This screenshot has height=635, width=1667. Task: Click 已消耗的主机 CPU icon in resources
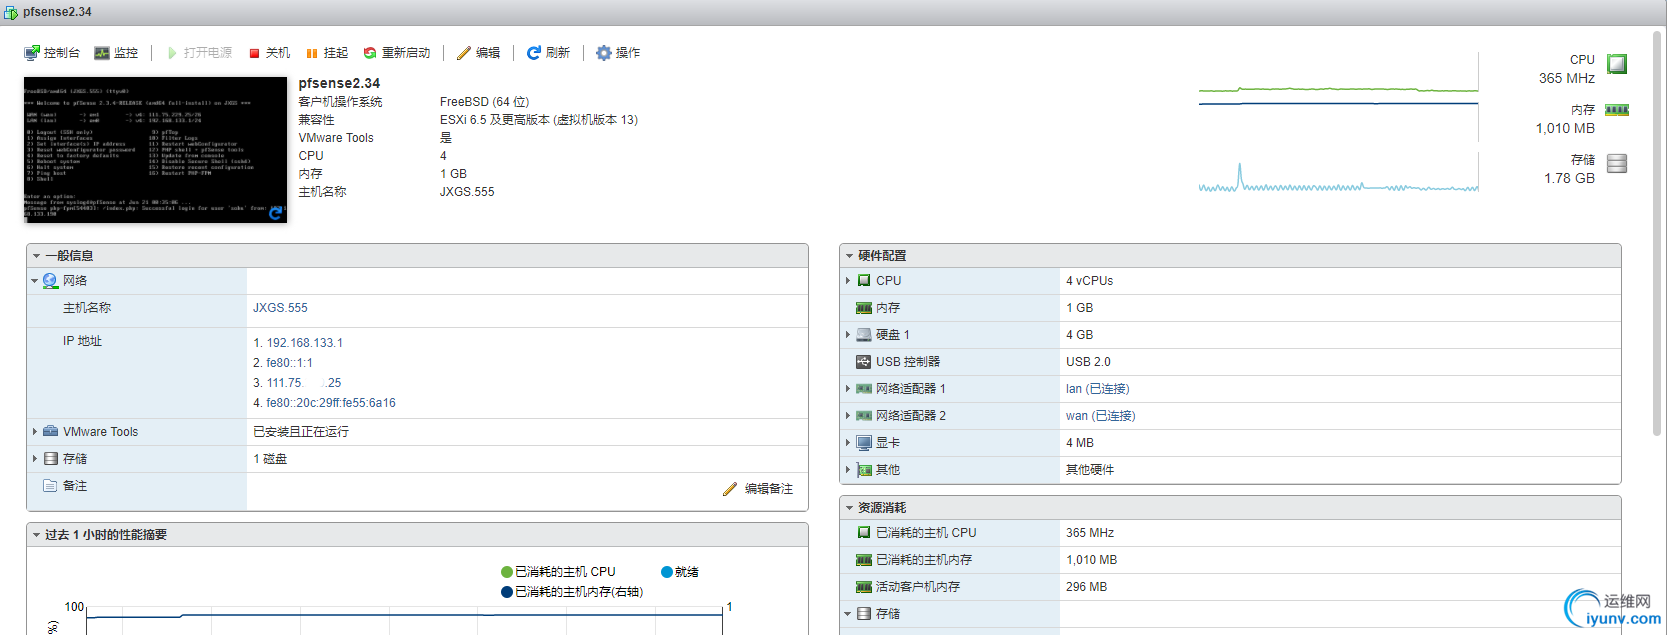[864, 533]
